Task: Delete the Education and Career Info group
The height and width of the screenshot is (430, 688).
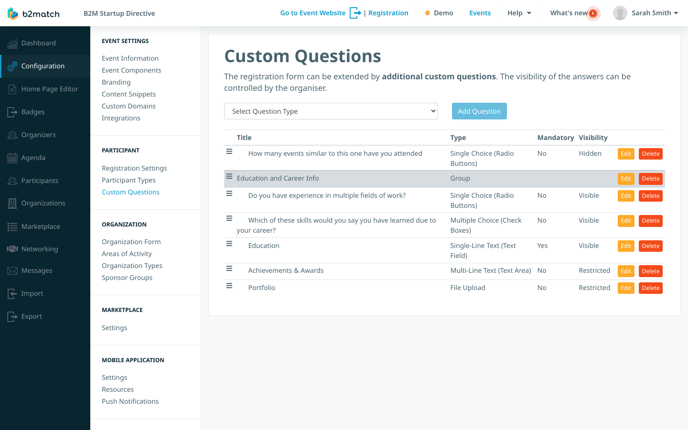Action: (x=650, y=179)
